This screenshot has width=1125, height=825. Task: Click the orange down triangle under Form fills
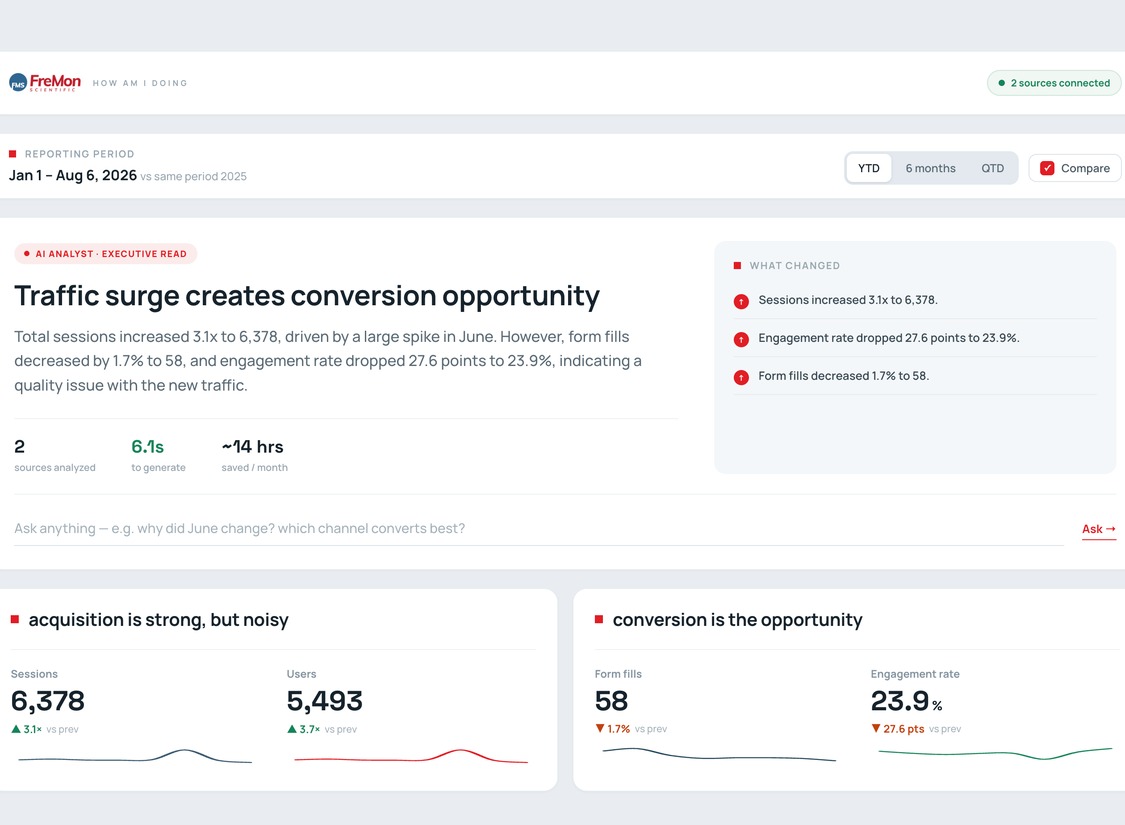[600, 729]
